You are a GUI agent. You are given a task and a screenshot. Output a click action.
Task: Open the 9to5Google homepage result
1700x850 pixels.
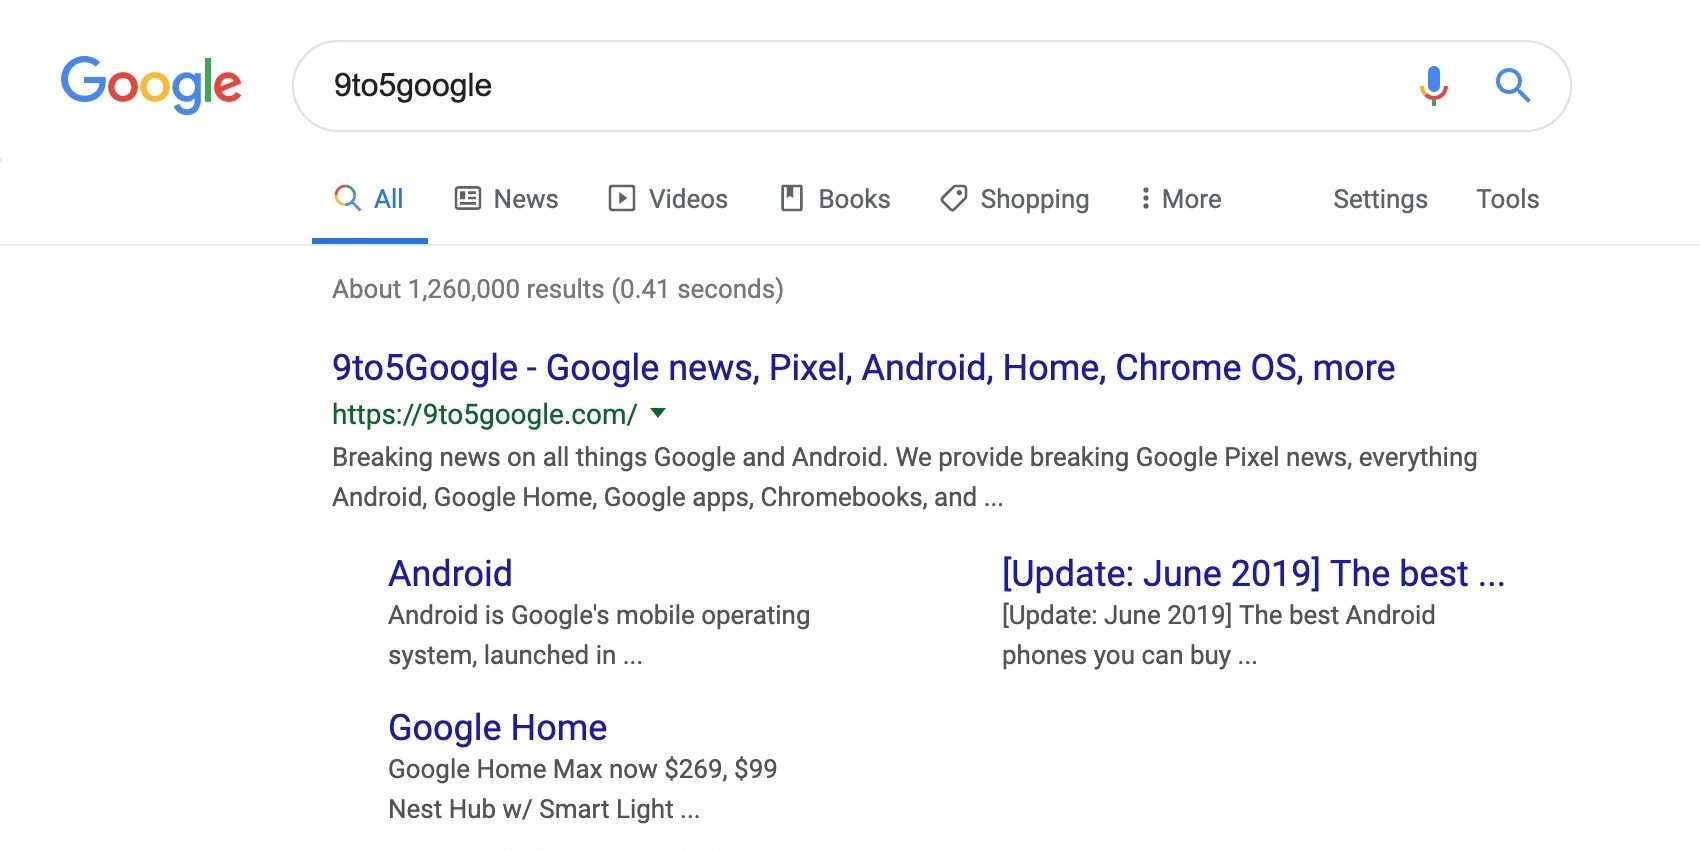(862, 367)
